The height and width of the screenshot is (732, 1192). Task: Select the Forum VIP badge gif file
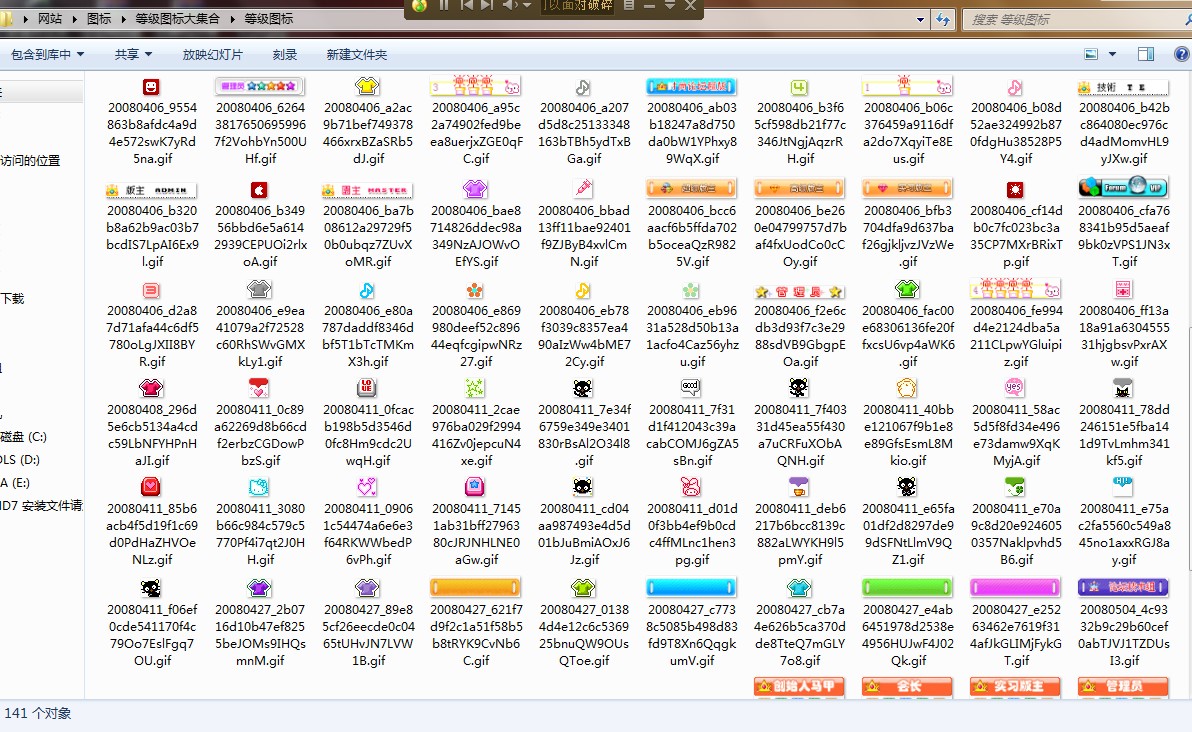click(x=1123, y=188)
